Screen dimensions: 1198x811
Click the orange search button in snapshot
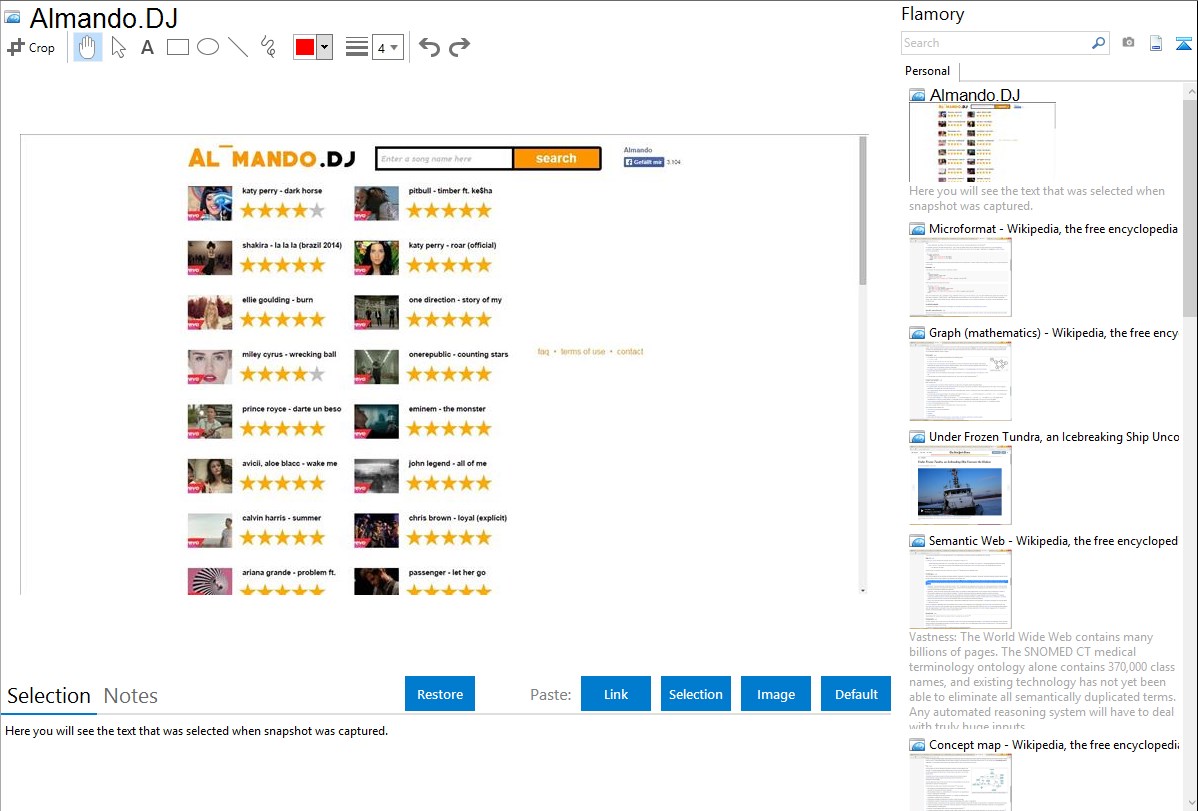click(556, 158)
